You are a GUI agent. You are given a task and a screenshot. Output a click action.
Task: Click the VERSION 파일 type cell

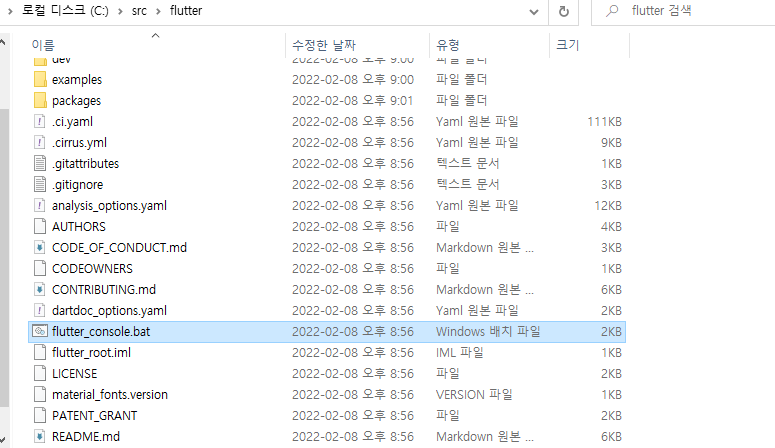coord(474,395)
